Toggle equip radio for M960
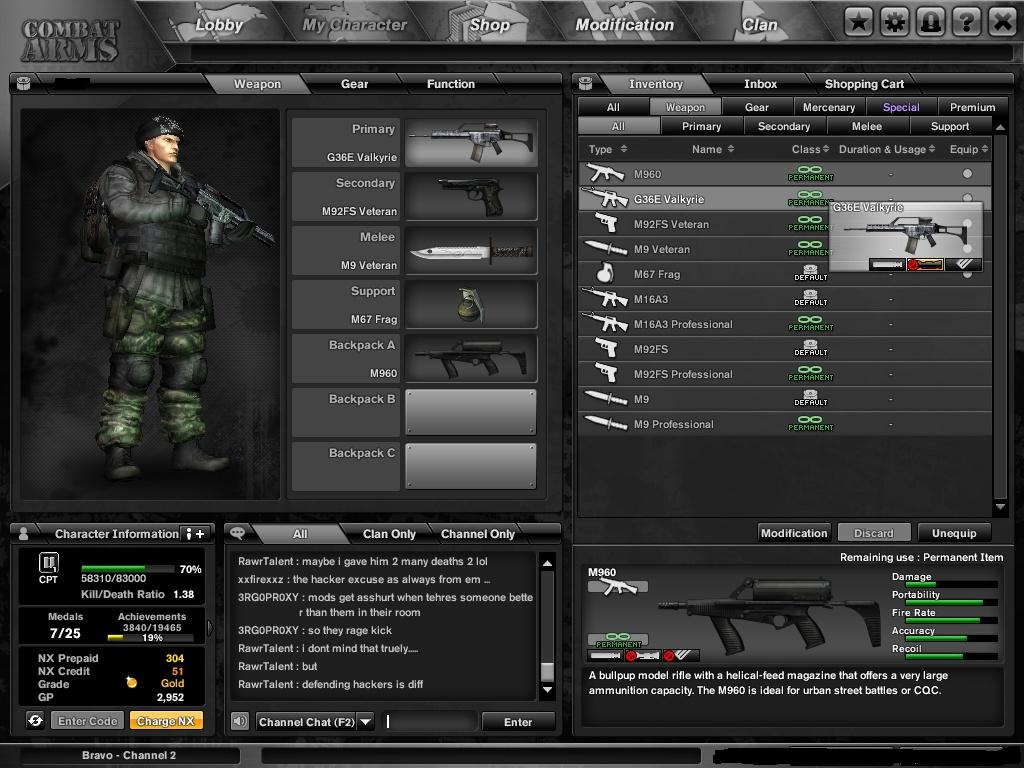 967,174
